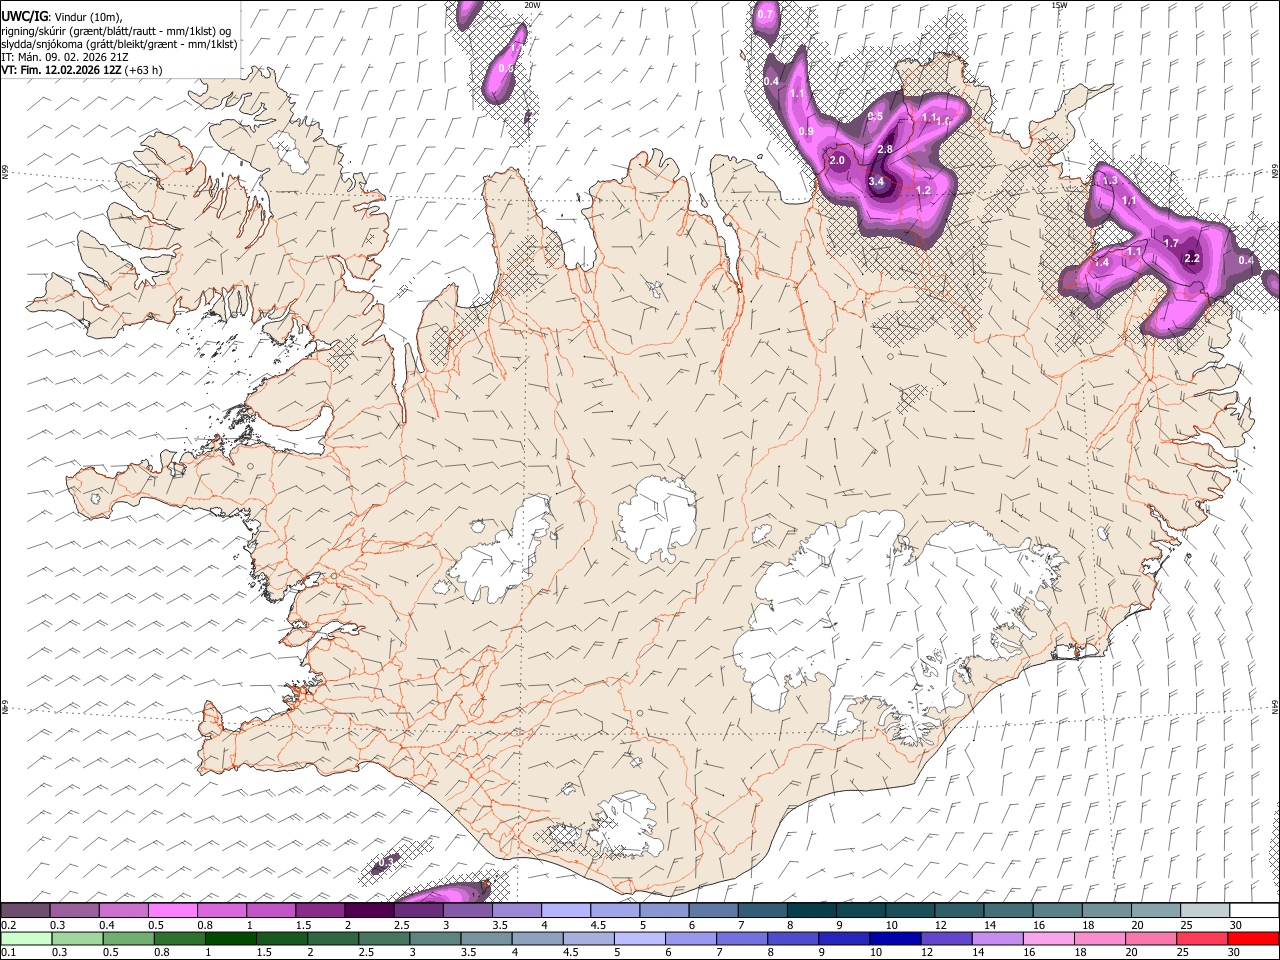Click the 2.8 precipitation value on the map
This screenshot has height=960, width=1280.
(x=885, y=150)
